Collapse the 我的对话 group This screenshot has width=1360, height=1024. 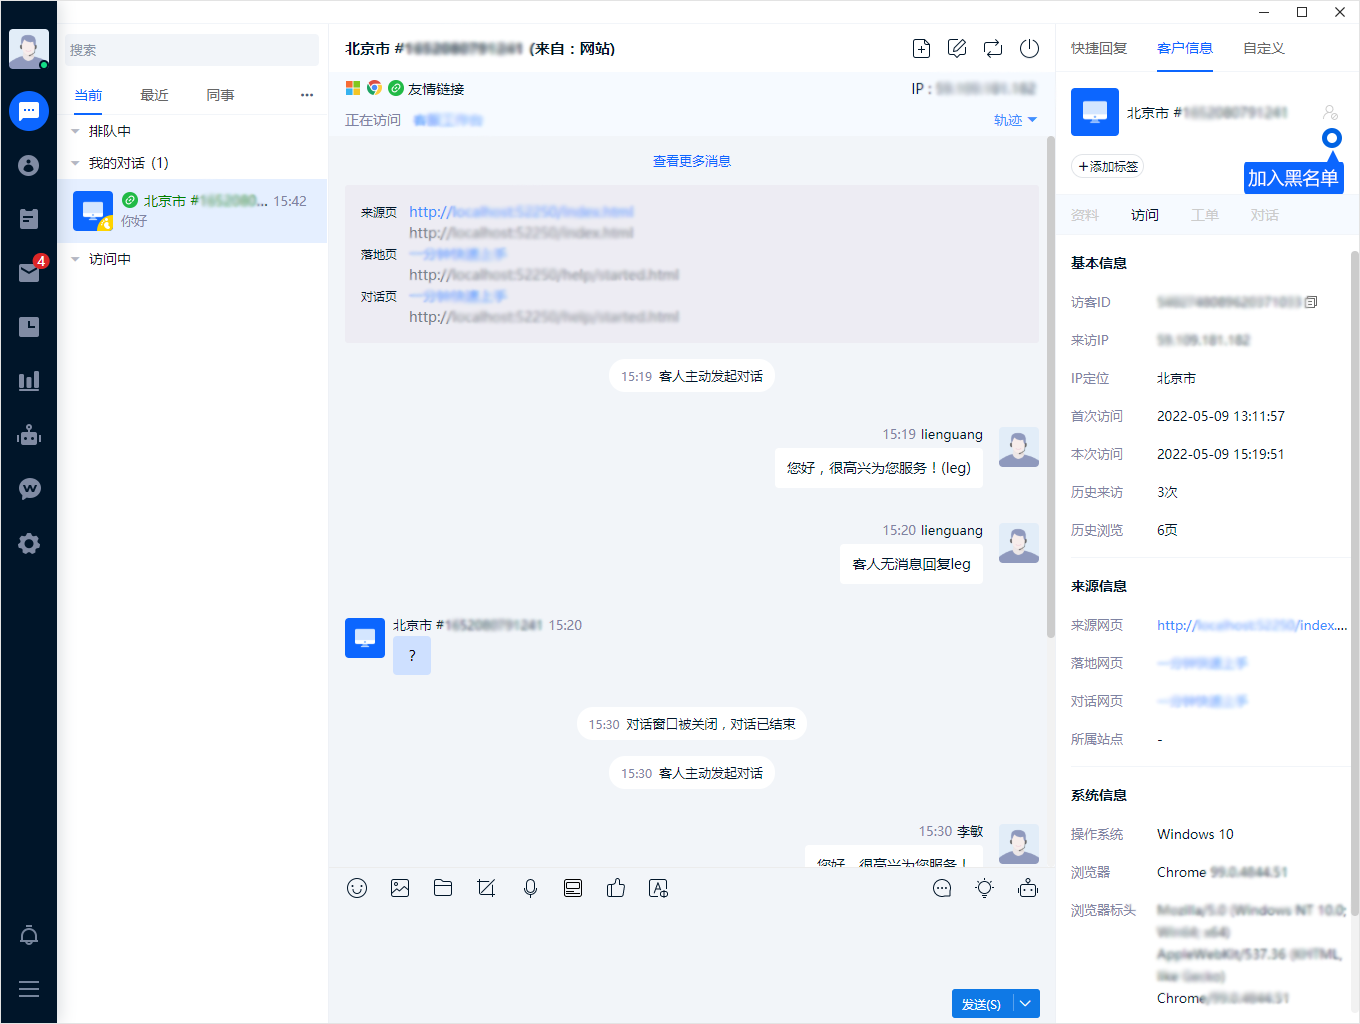click(x=75, y=163)
